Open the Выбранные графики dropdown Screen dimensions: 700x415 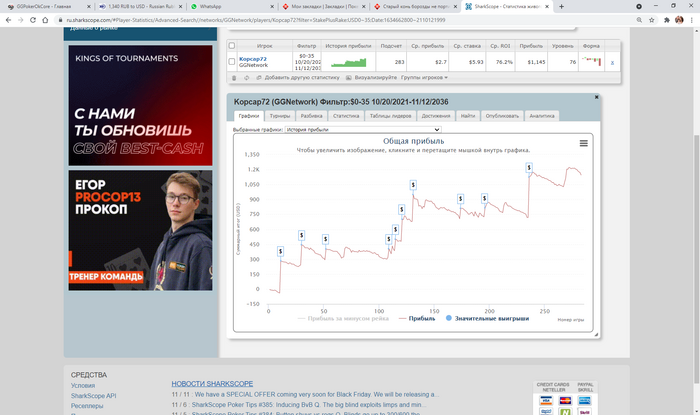pos(363,129)
